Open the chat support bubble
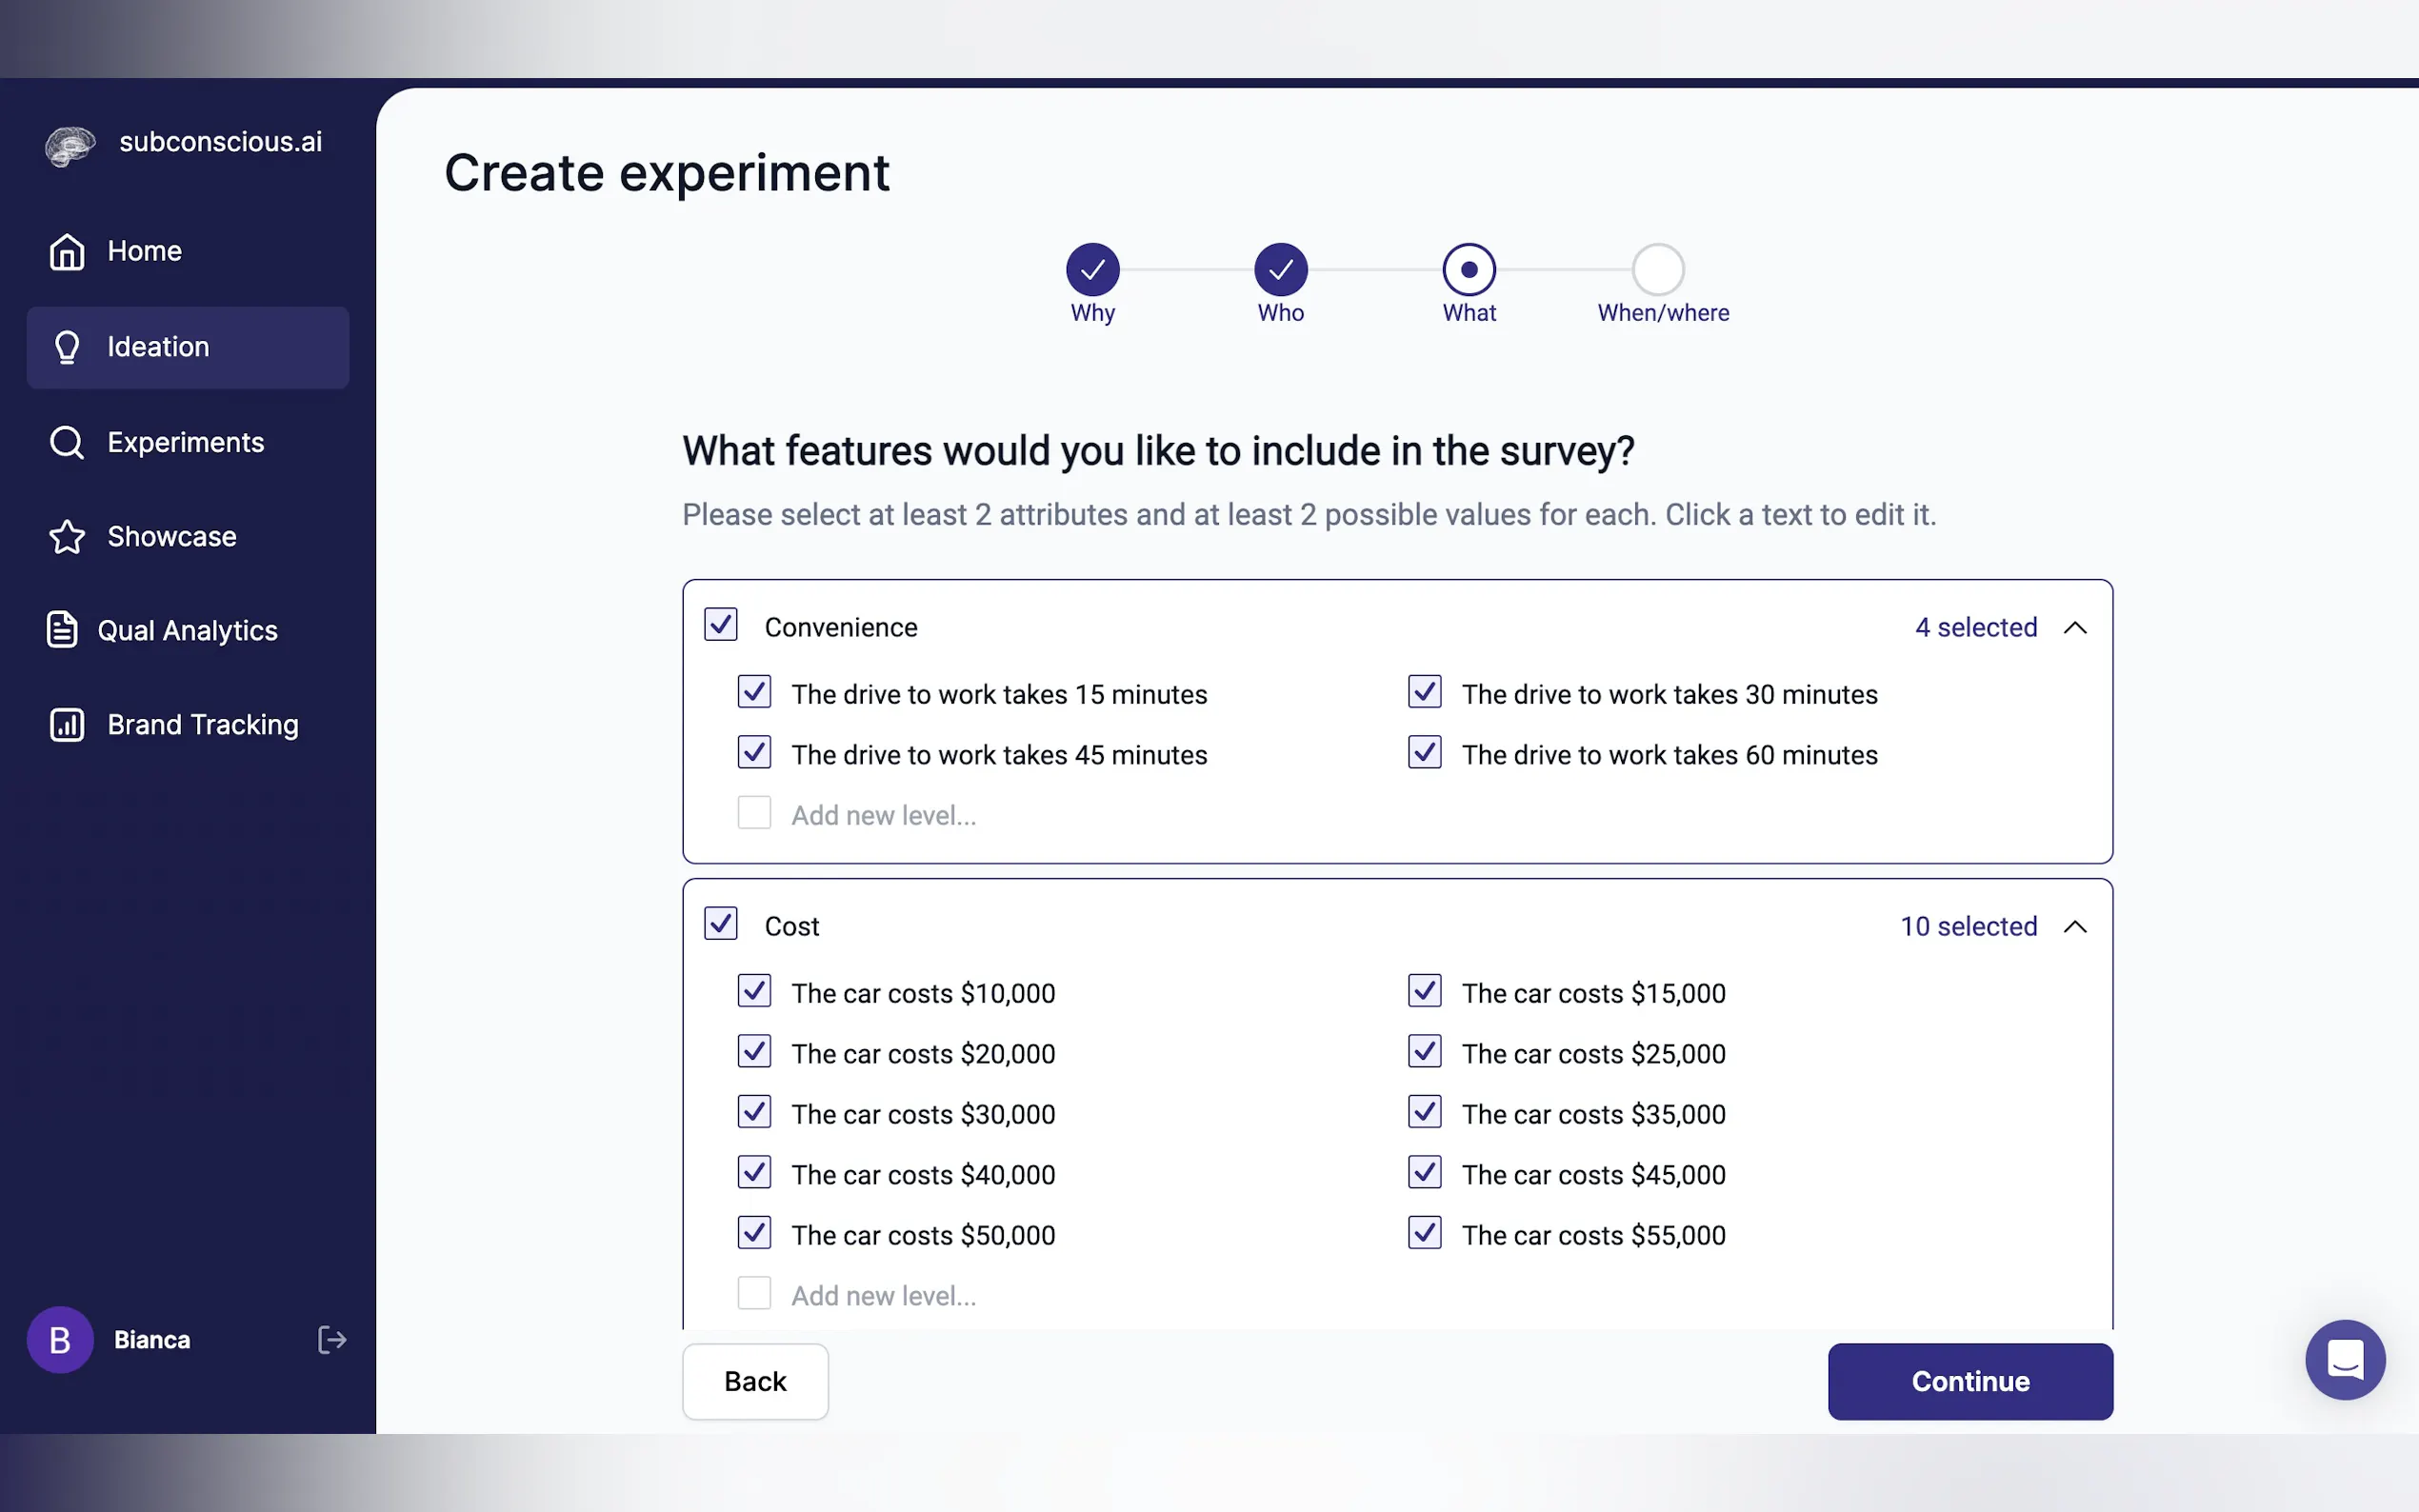Viewport: 2419px width, 1512px height. 2344,1359
